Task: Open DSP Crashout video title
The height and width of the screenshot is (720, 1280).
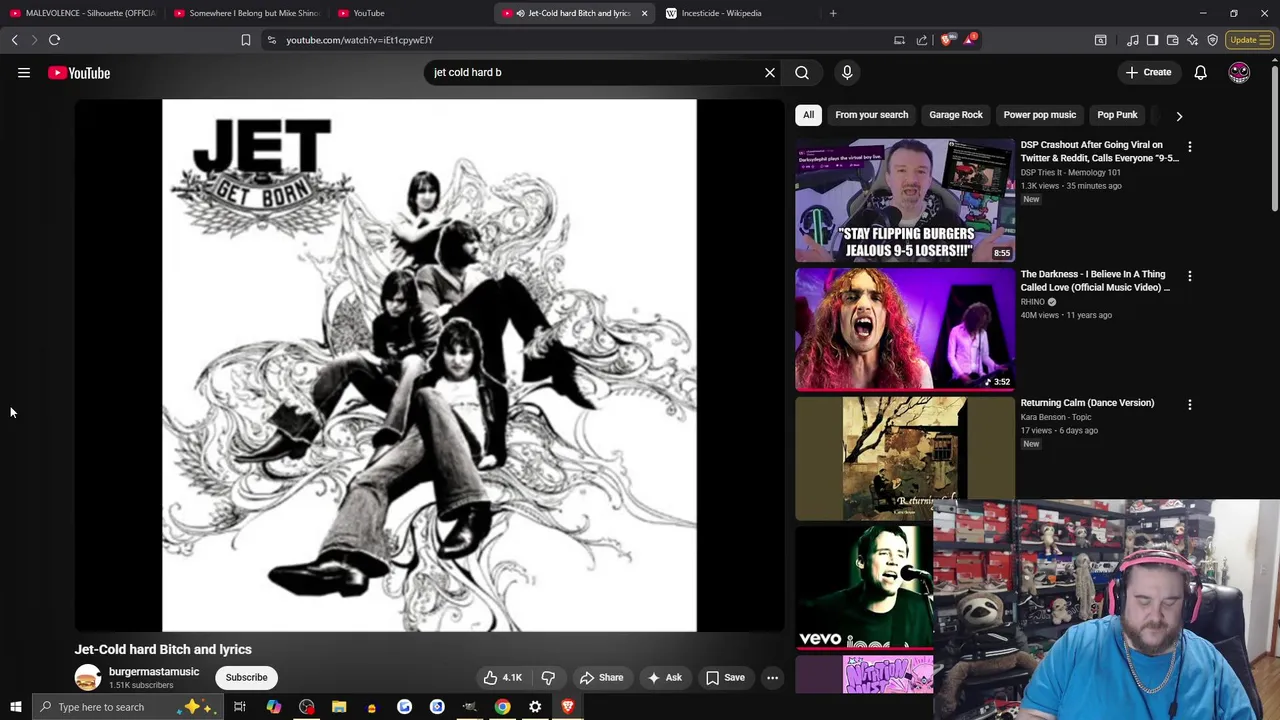Action: [1099, 151]
